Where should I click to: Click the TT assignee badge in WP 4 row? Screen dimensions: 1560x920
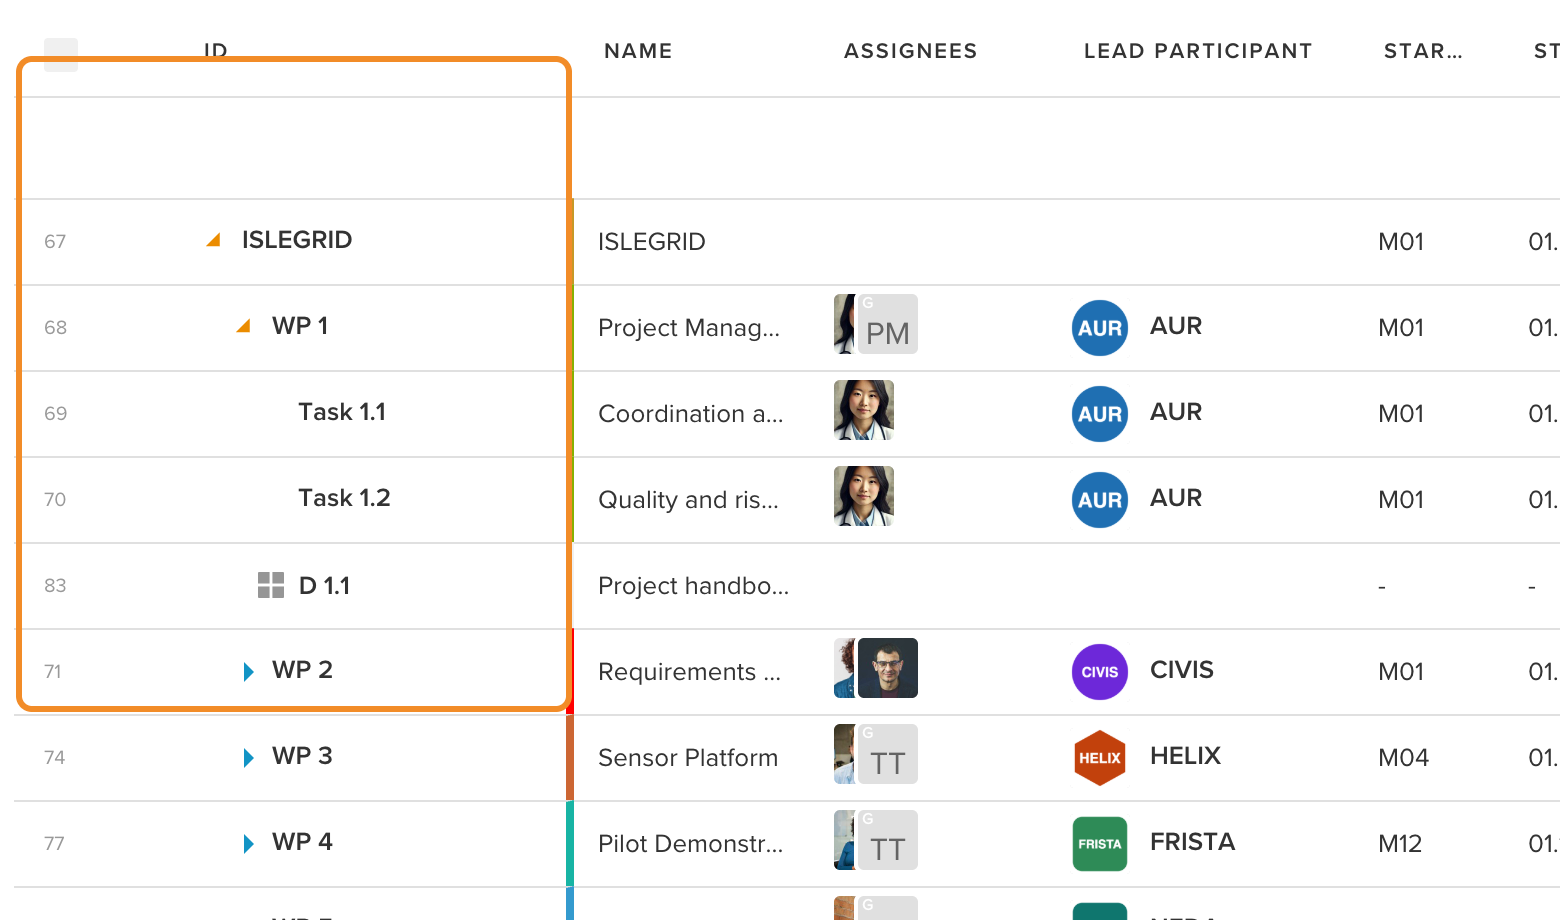888,840
